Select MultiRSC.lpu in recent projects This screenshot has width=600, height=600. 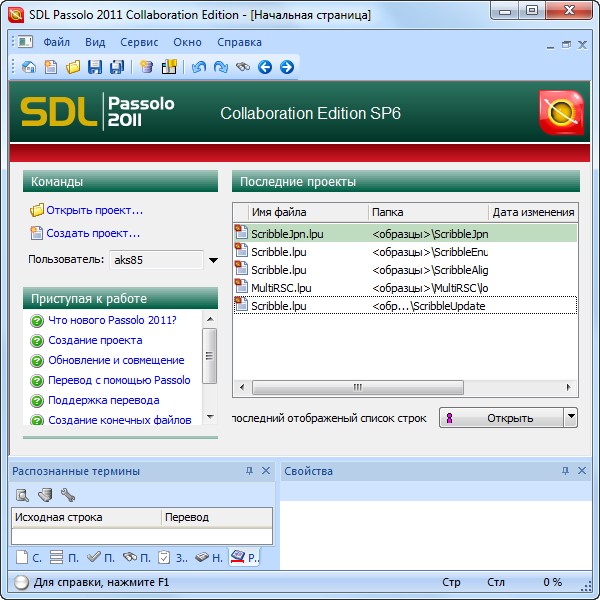pyautogui.click(x=281, y=288)
